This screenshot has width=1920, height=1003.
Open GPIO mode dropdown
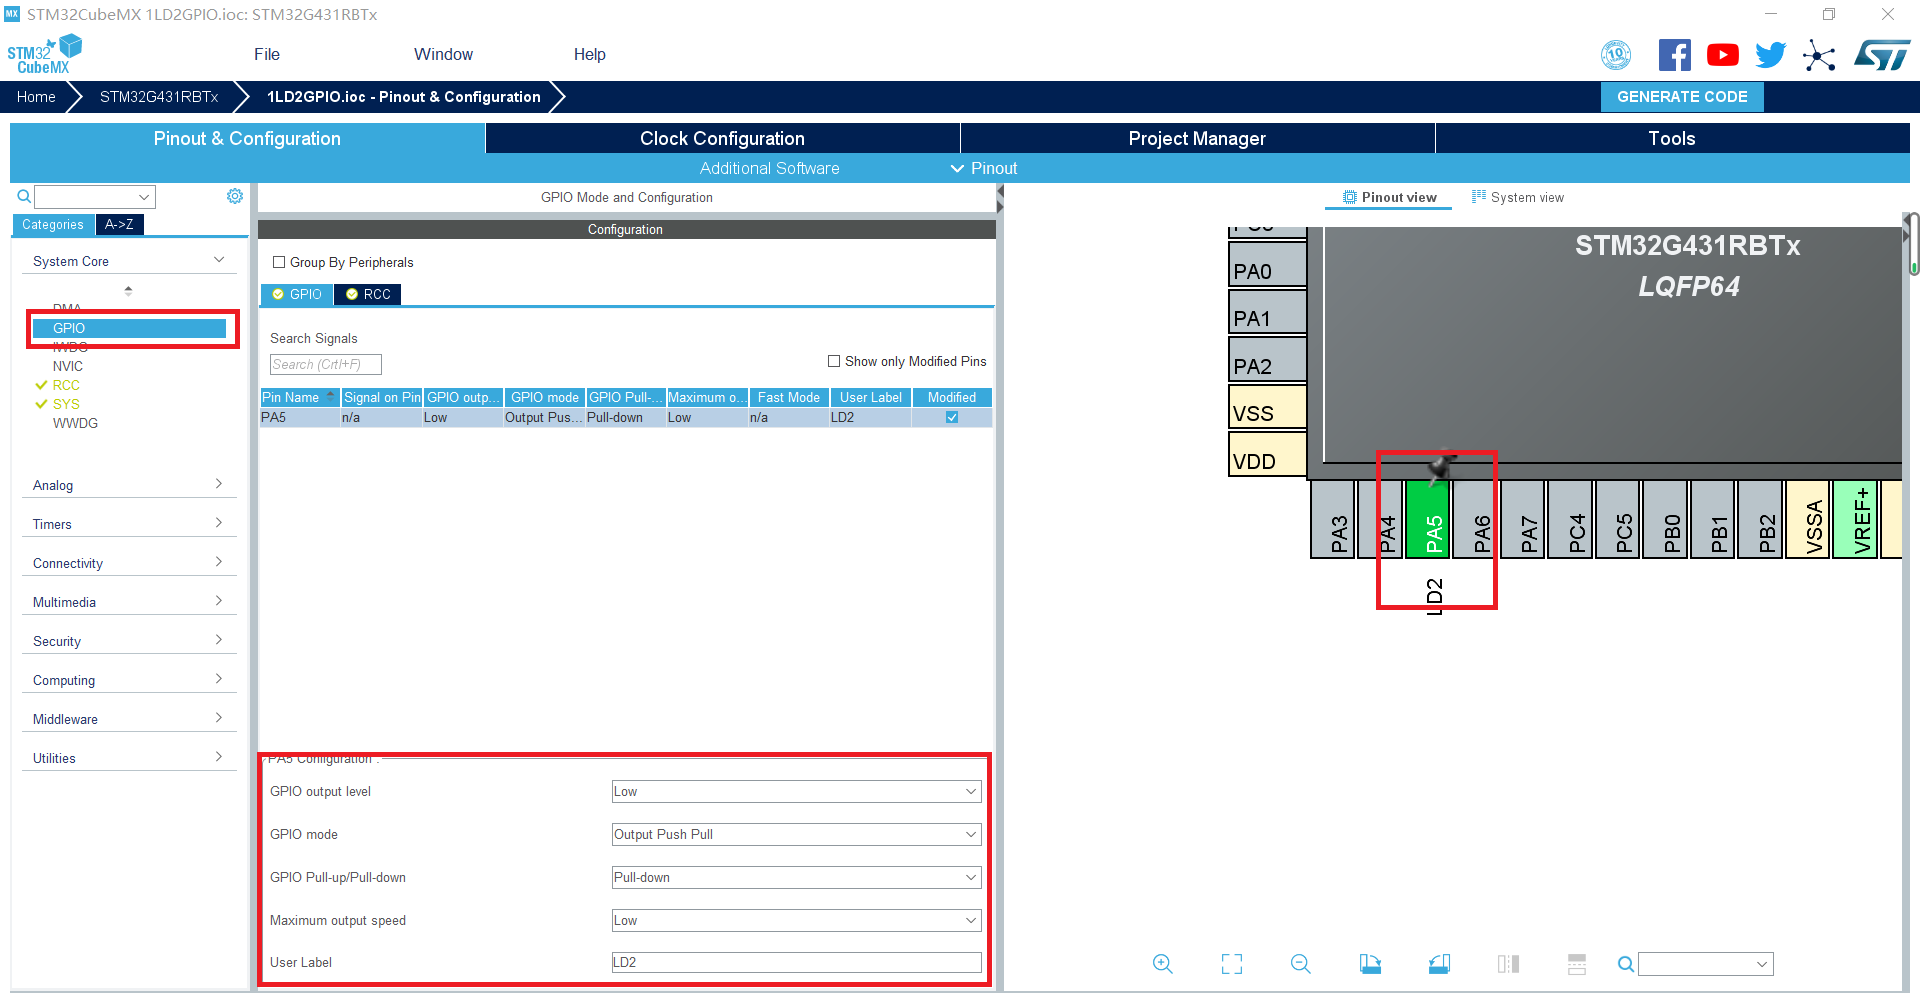pos(796,834)
